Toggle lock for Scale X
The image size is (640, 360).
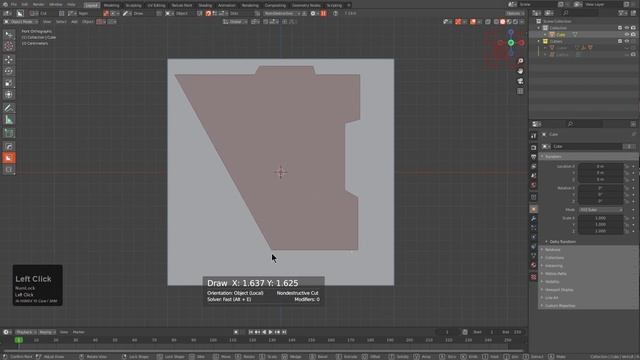(627, 218)
